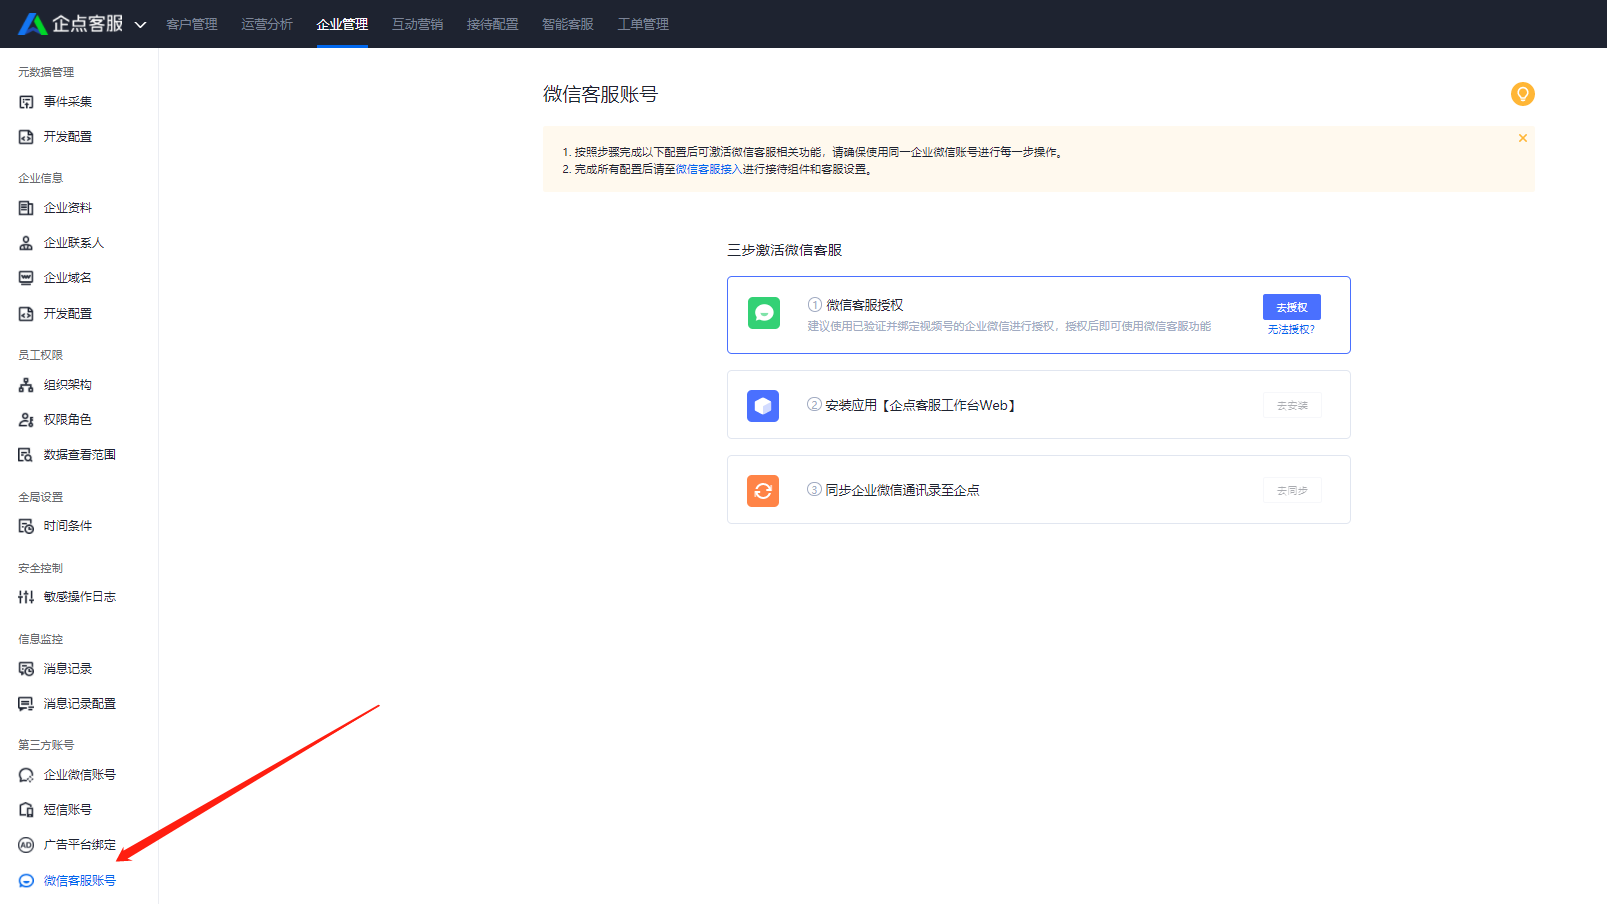
Task: Click the 企业域名 sidebar icon
Action: 26,278
